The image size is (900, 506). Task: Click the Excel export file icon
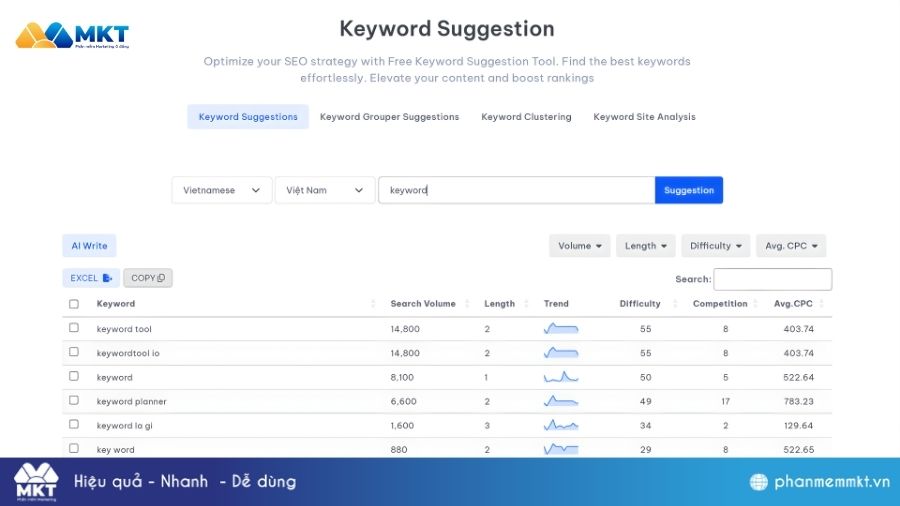[107, 278]
